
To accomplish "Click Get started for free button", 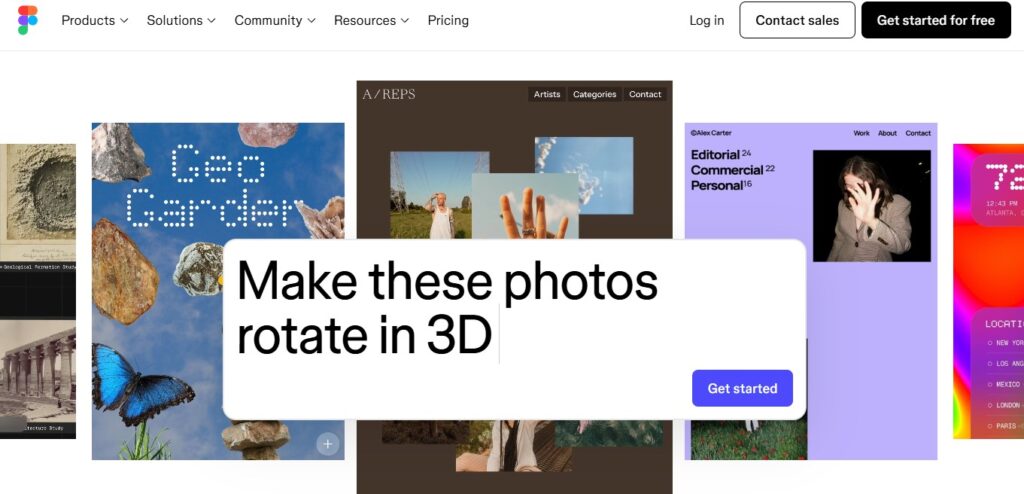I will (935, 20).
